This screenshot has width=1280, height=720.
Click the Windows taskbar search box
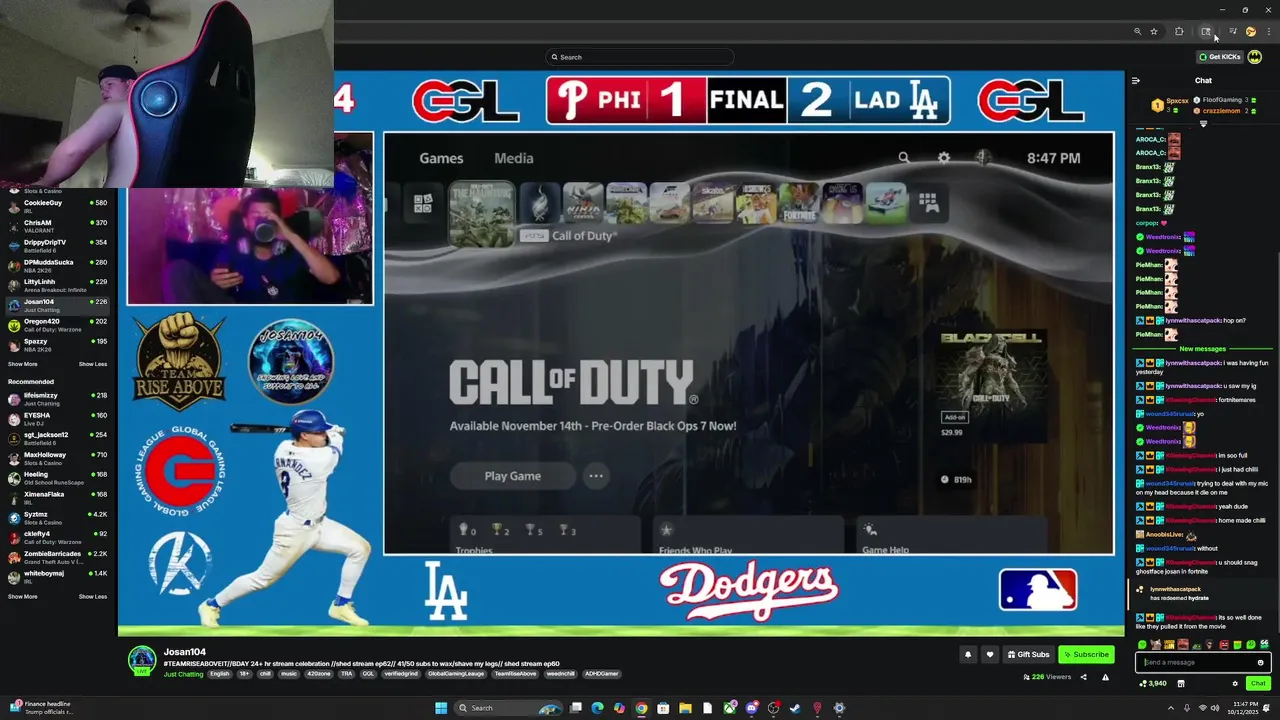pos(507,708)
